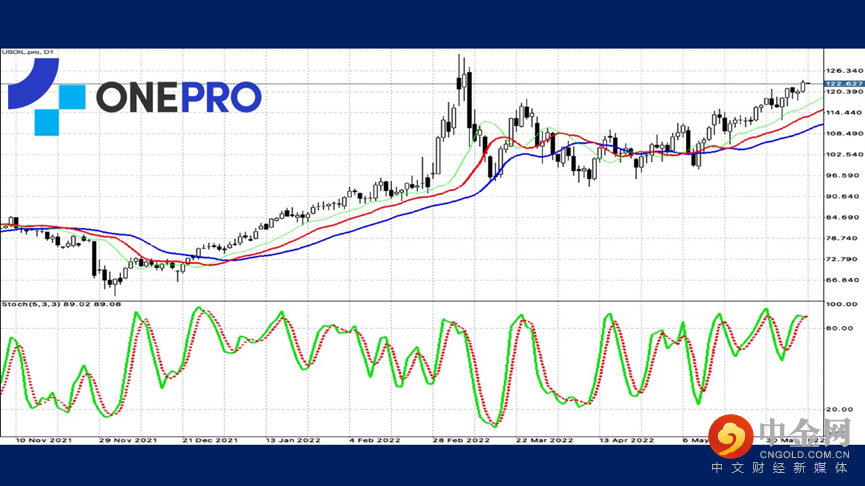Screen dimensions: 865x486
Task: Click the stochastic 20.00 level label
Action: (840, 409)
